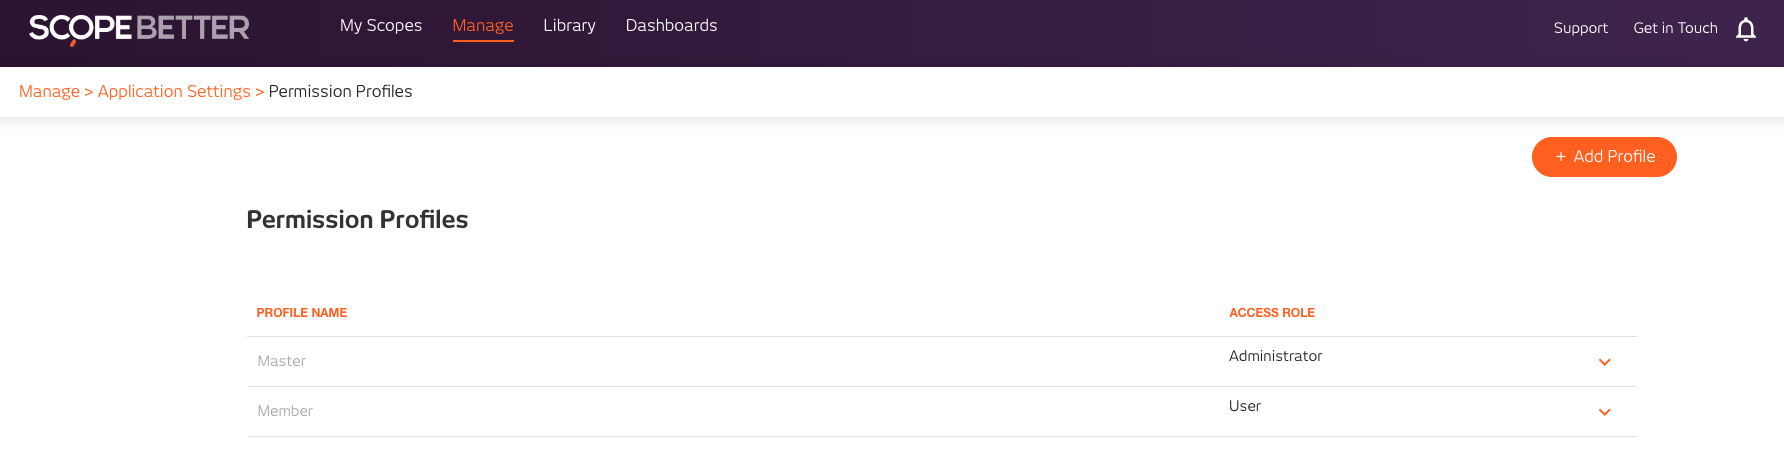Expand the User access role dropdown
1784x469 pixels.
coord(1604,412)
